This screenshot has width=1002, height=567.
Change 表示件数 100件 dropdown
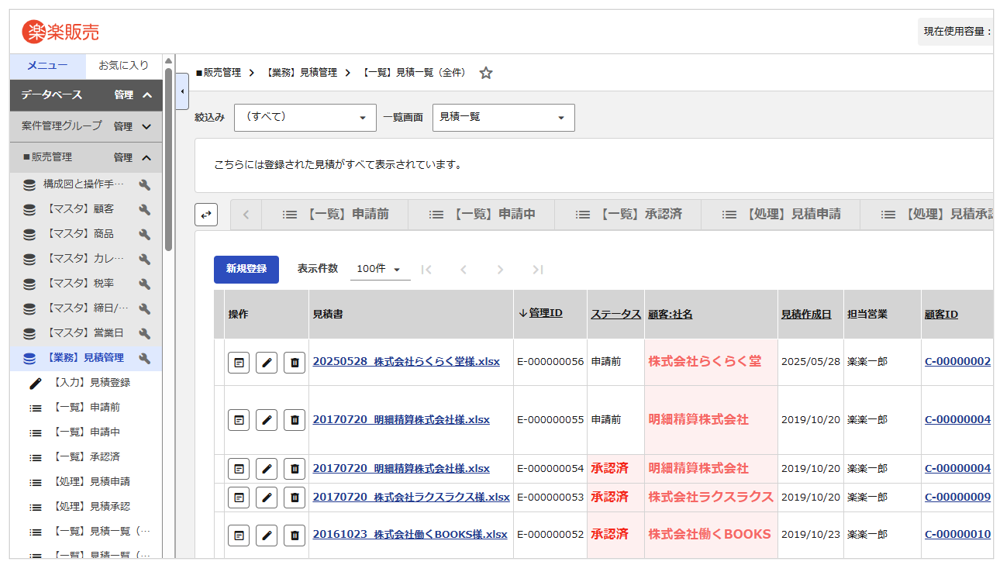(380, 269)
